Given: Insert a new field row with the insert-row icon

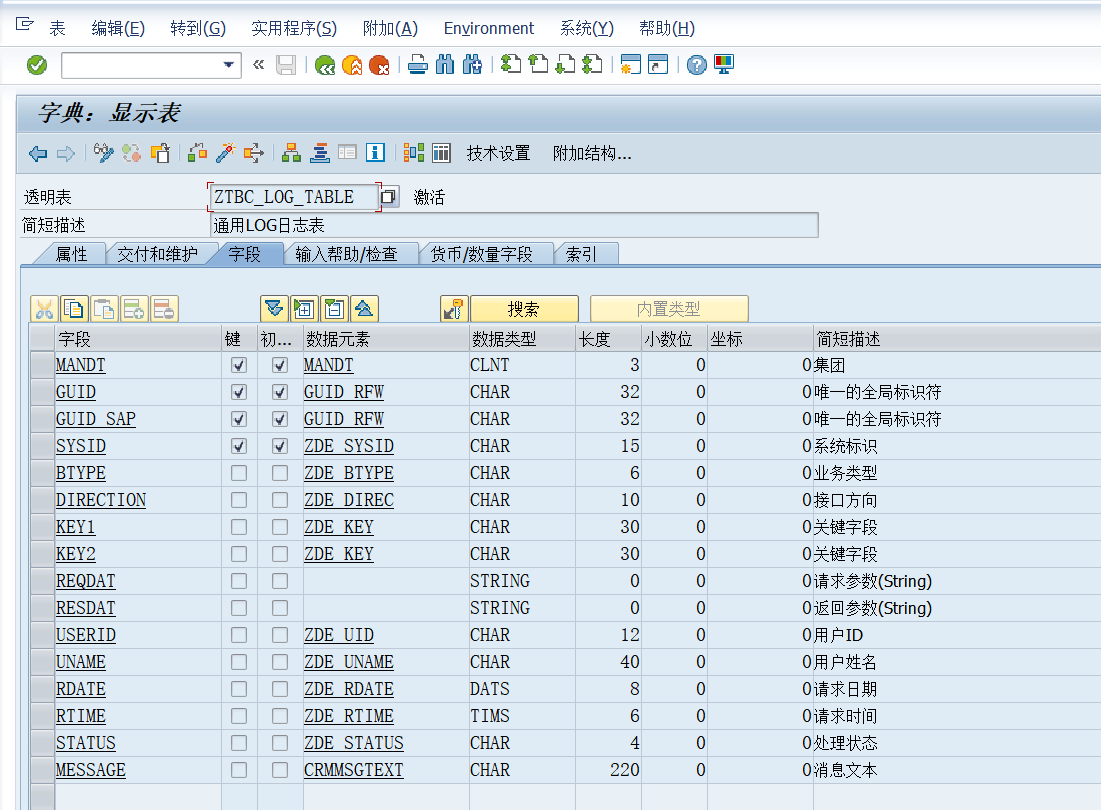Looking at the screenshot, I should (x=133, y=308).
